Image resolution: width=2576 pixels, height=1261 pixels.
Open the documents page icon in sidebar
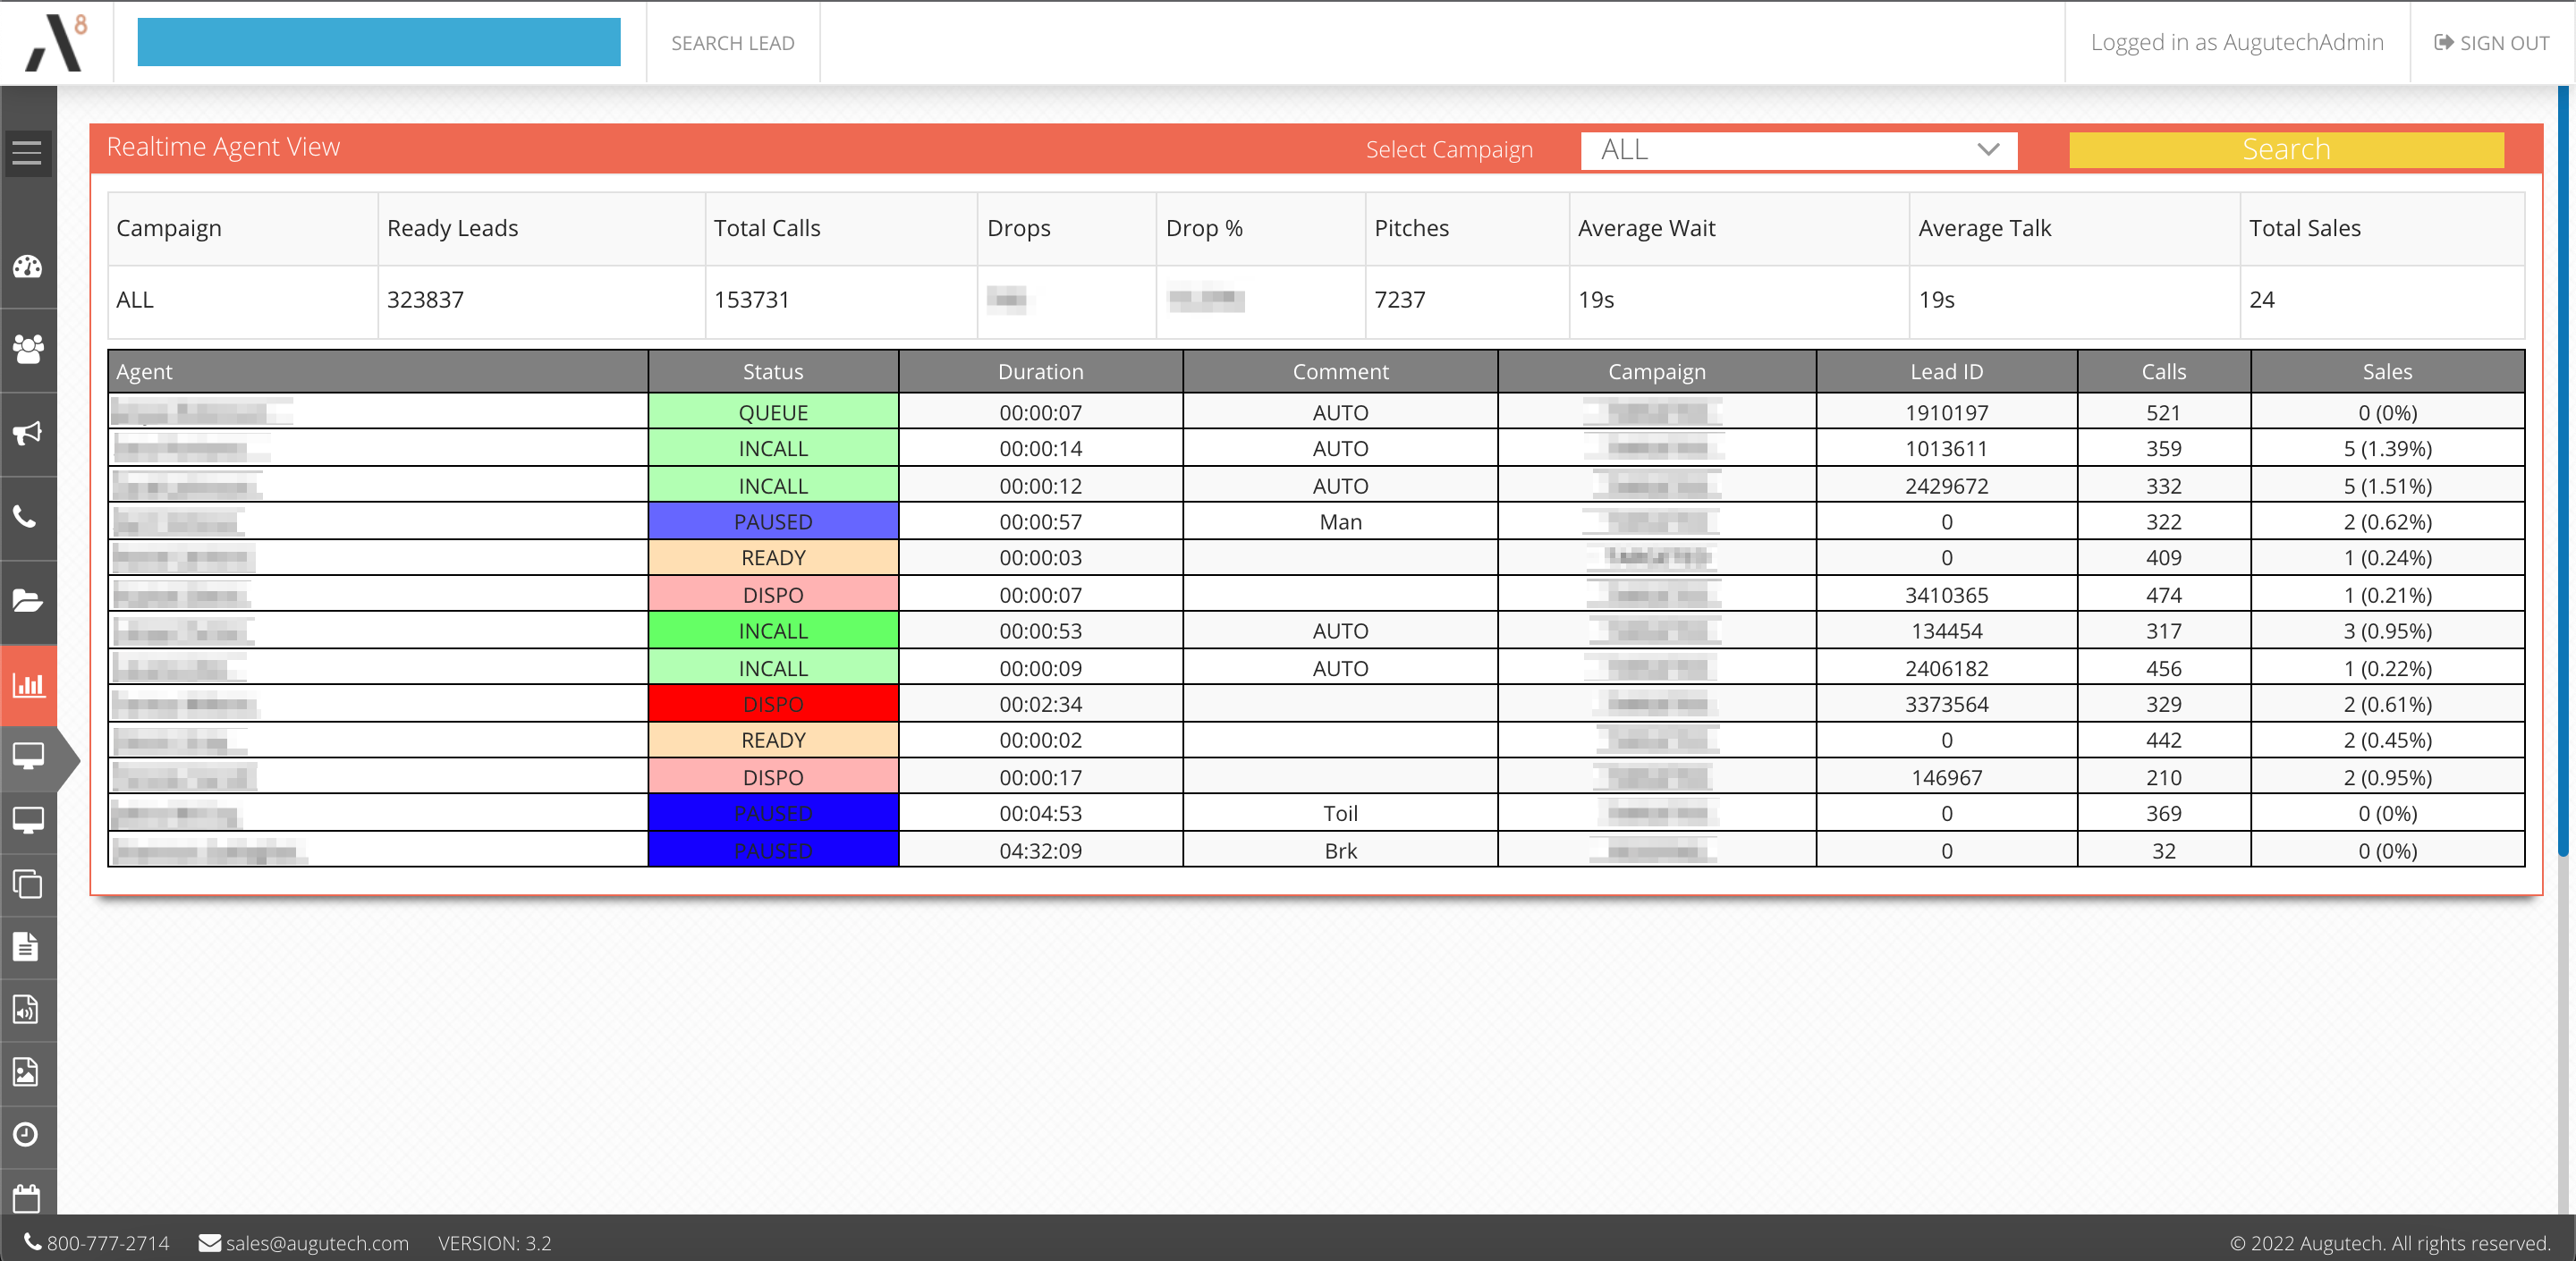(x=27, y=947)
